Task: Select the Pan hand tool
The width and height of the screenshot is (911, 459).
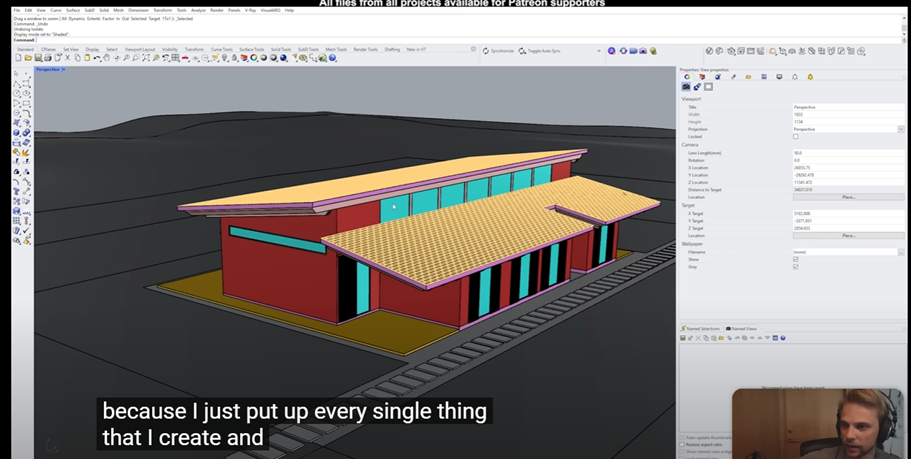Action: pos(106,58)
